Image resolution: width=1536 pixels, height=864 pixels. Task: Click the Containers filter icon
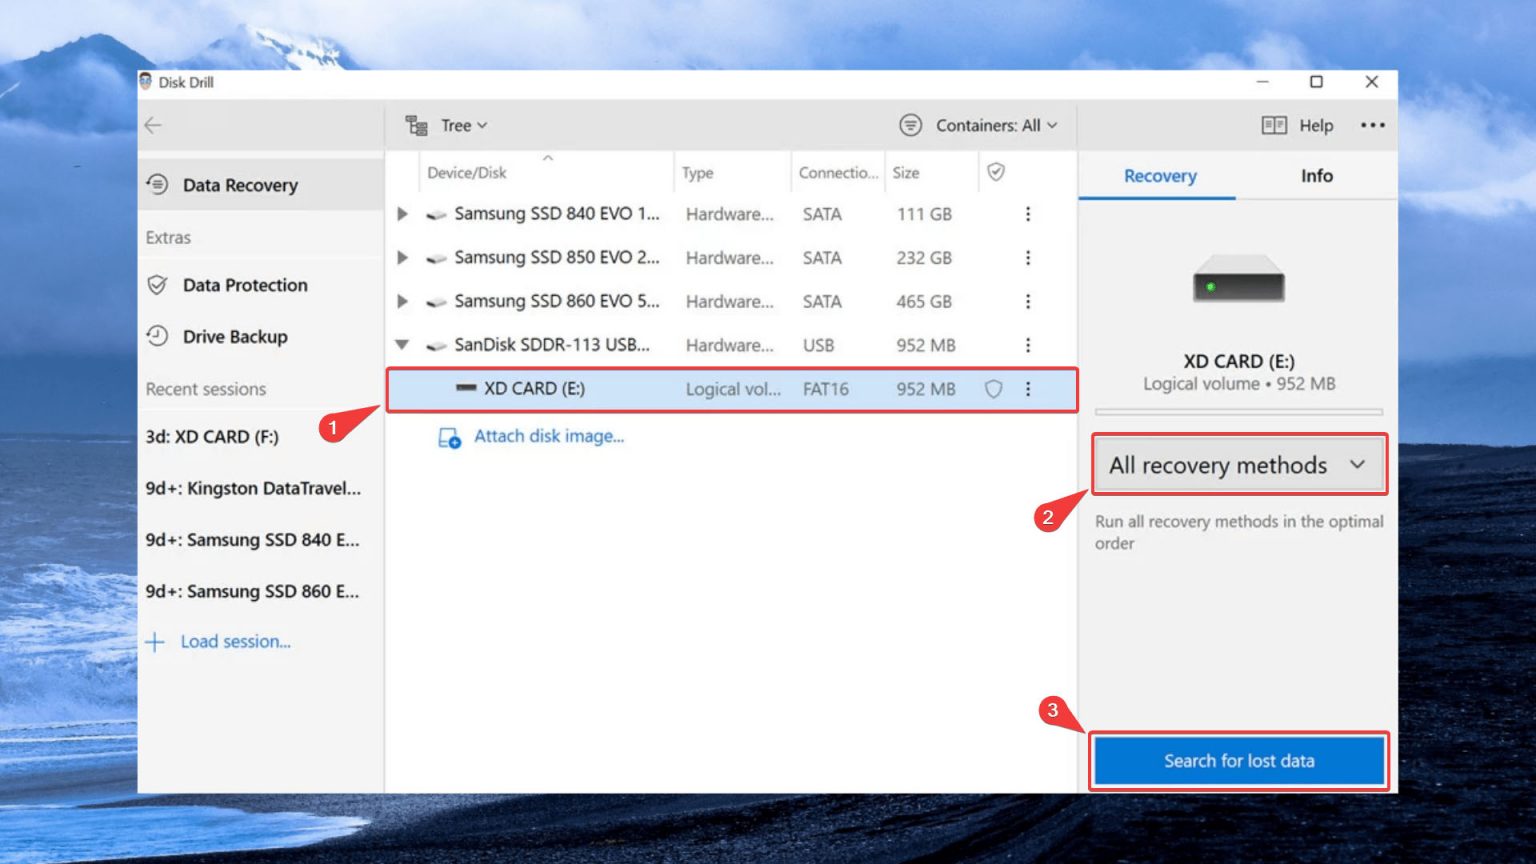(910, 125)
